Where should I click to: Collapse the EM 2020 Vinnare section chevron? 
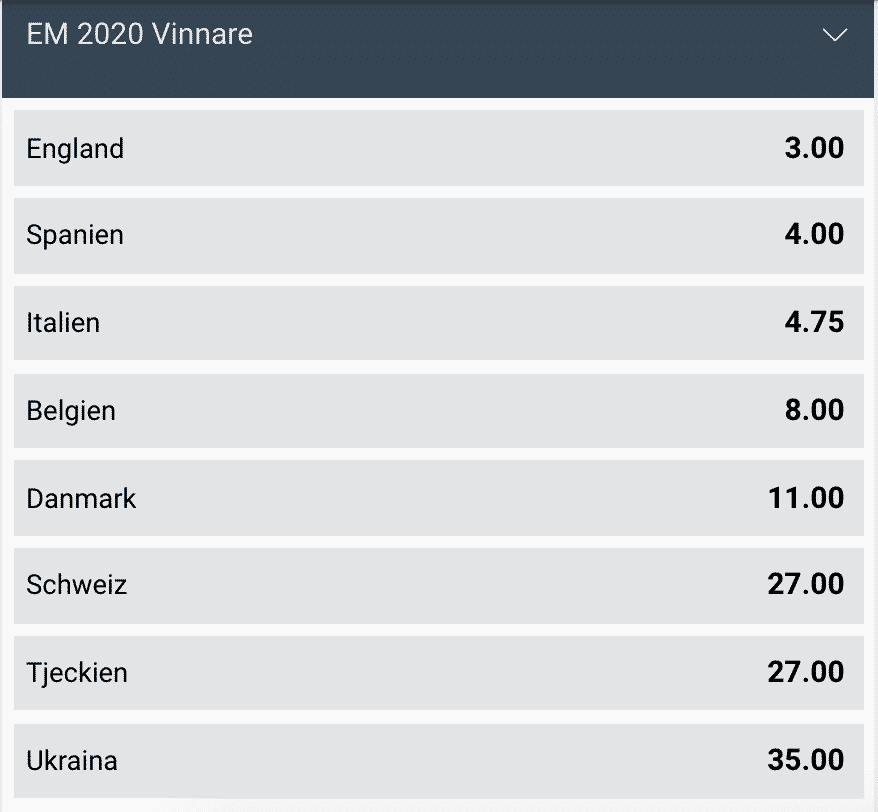tap(834, 35)
